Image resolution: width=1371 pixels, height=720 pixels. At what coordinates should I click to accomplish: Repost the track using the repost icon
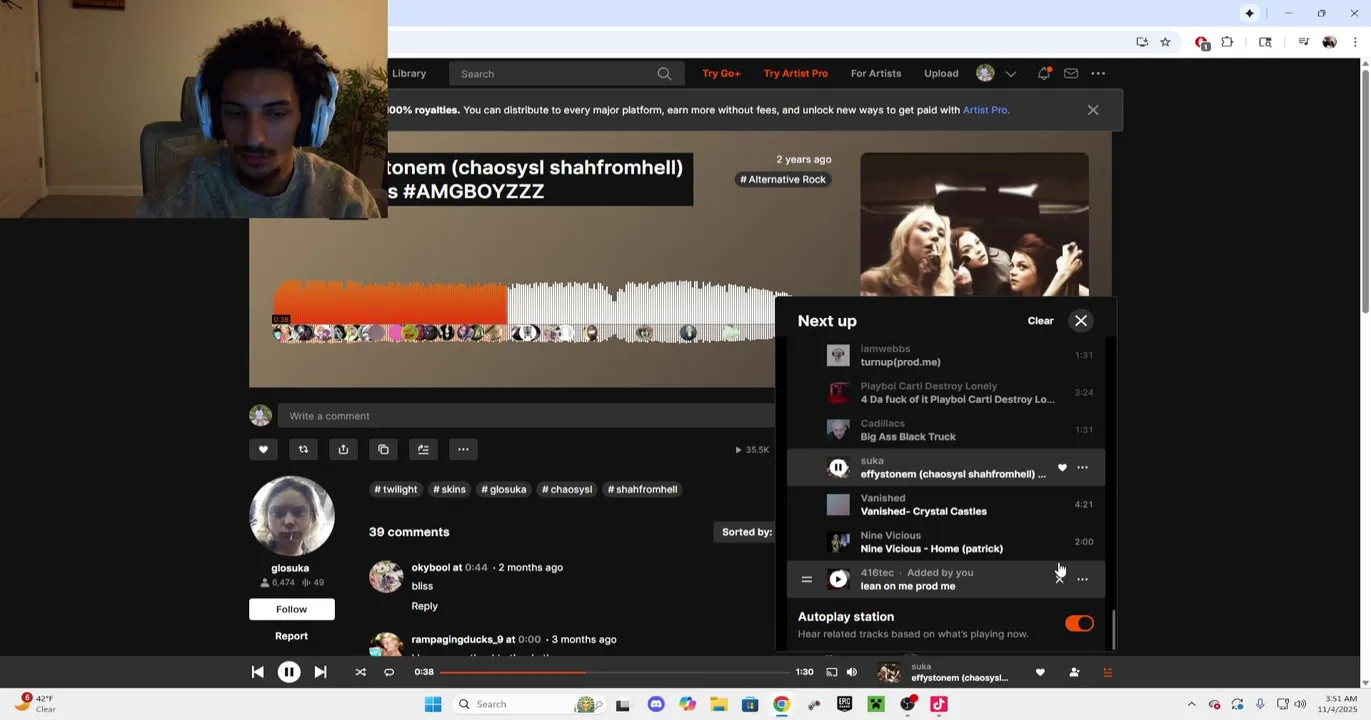pos(303,450)
